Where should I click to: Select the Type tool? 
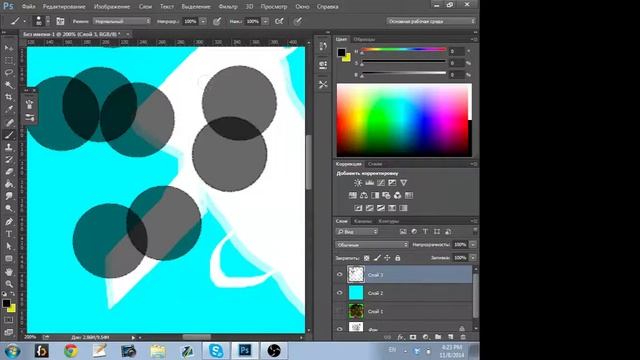[x=9, y=234]
